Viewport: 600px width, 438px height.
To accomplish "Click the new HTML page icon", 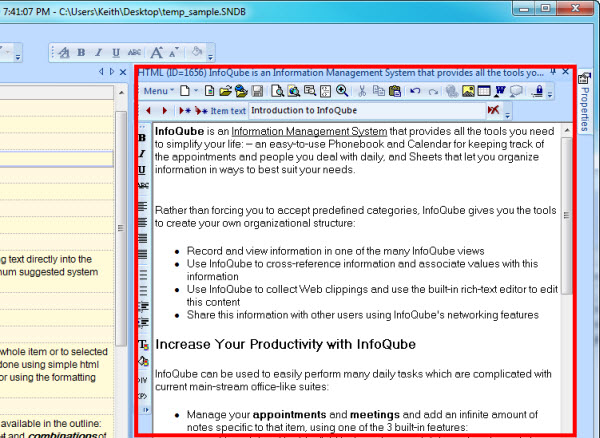I will pos(209,91).
